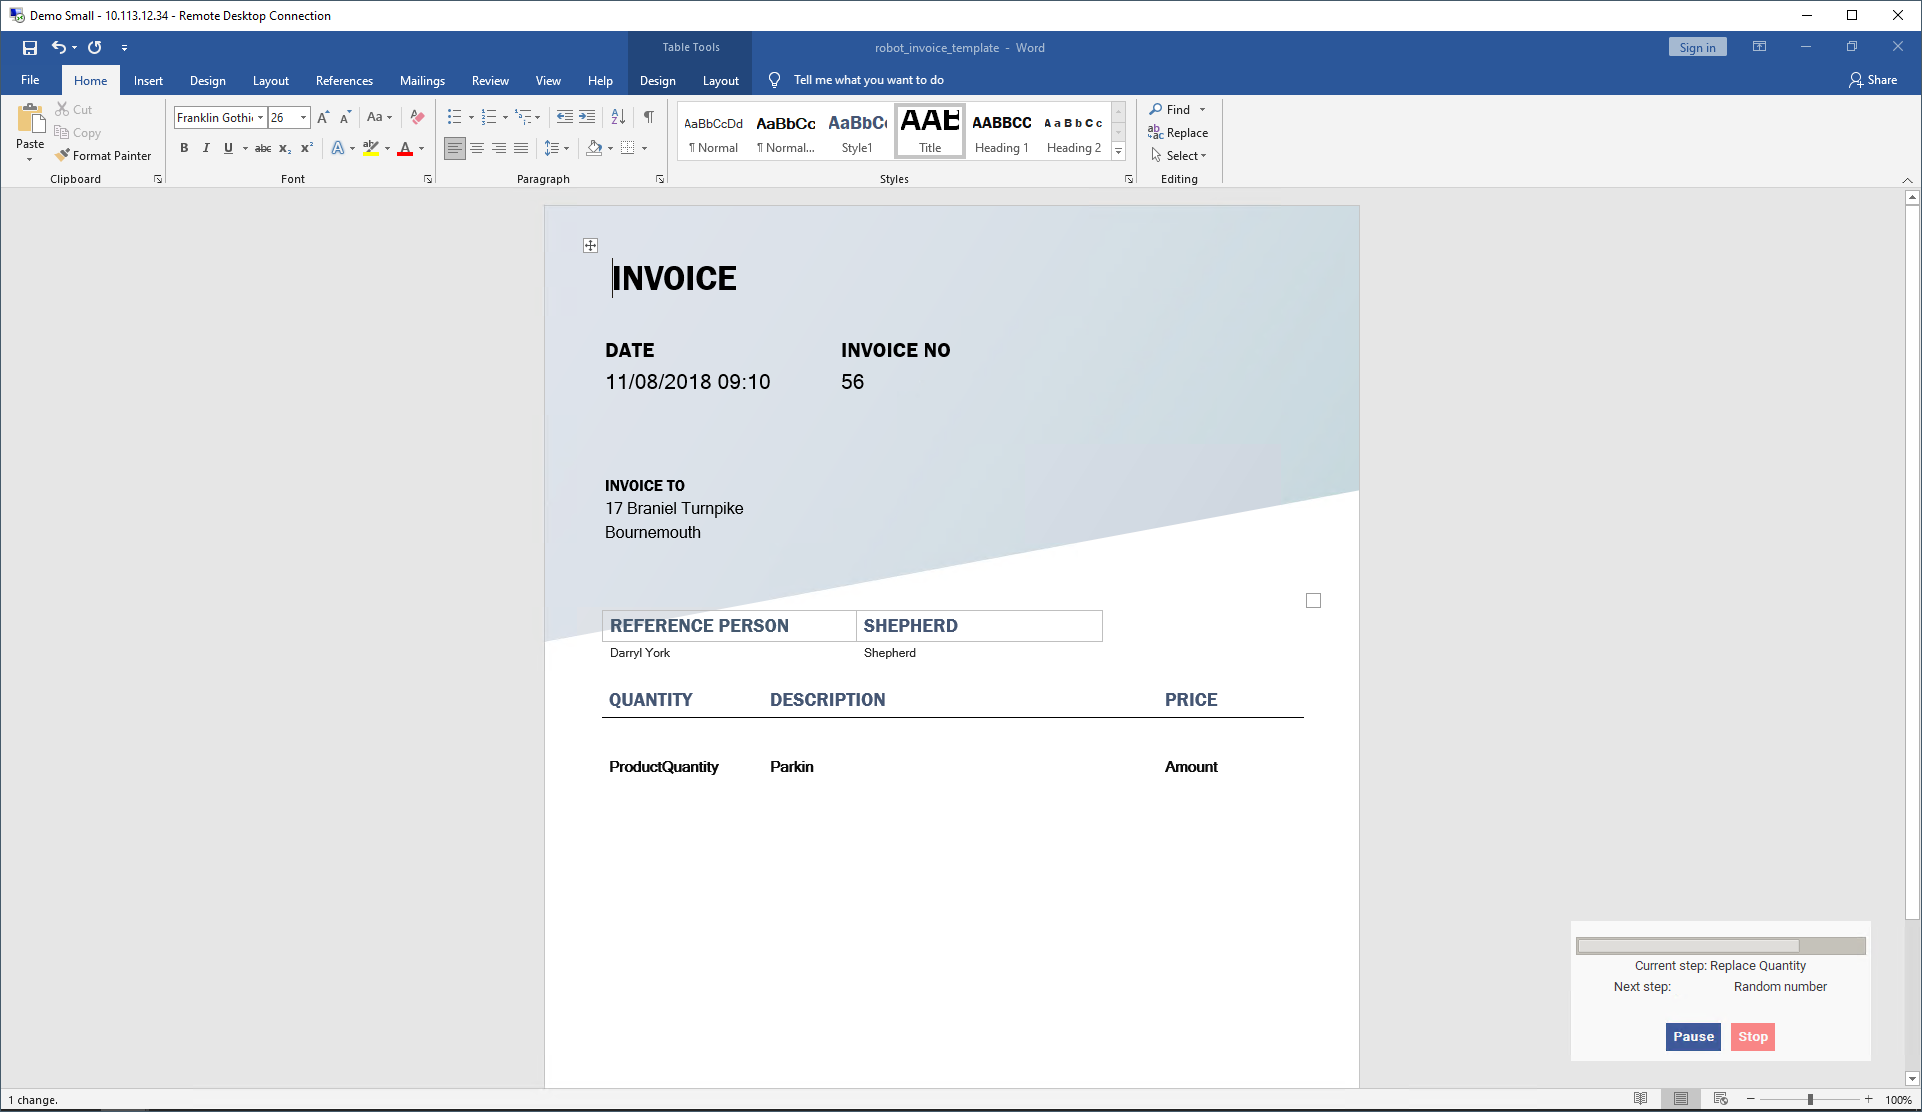The image size is (1922, 1112).
Task: Click the Increase Indent icon
Action: coord(587,117)
